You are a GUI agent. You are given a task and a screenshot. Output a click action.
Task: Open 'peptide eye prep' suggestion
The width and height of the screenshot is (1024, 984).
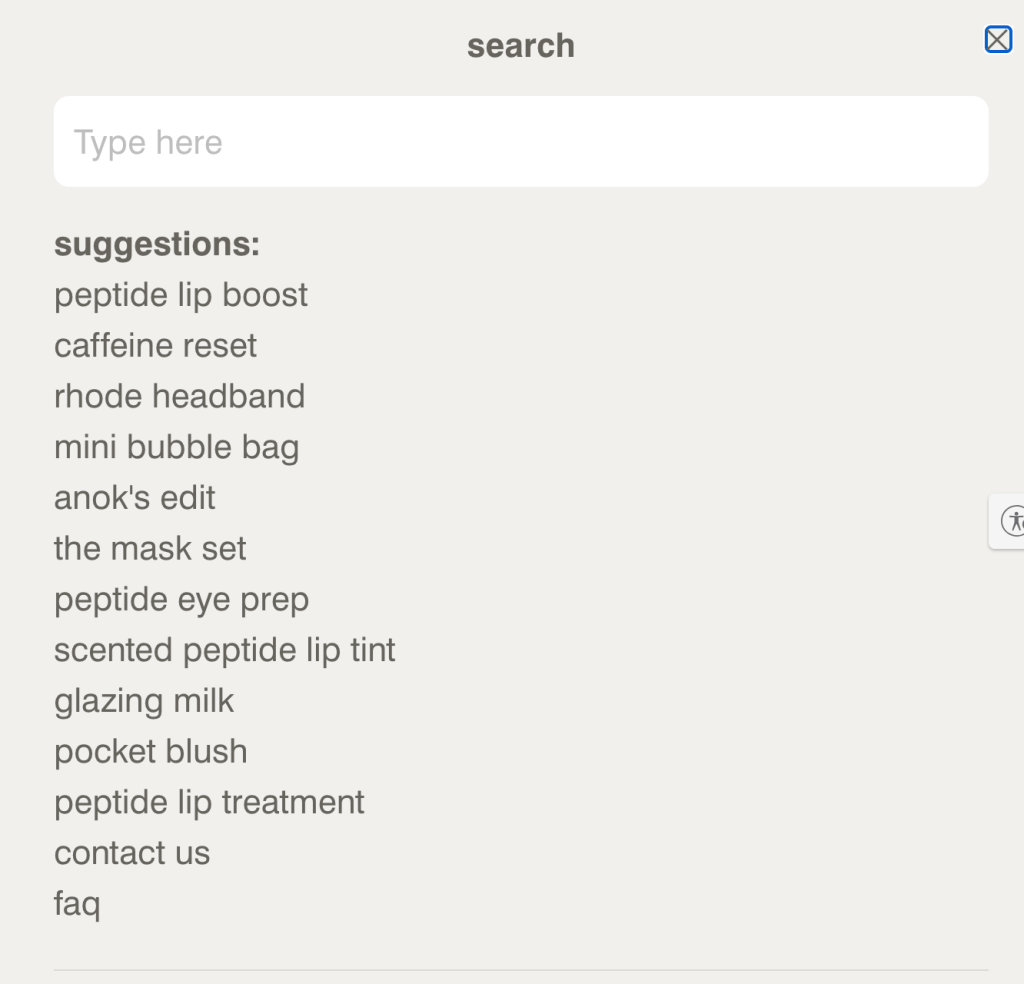182,600
